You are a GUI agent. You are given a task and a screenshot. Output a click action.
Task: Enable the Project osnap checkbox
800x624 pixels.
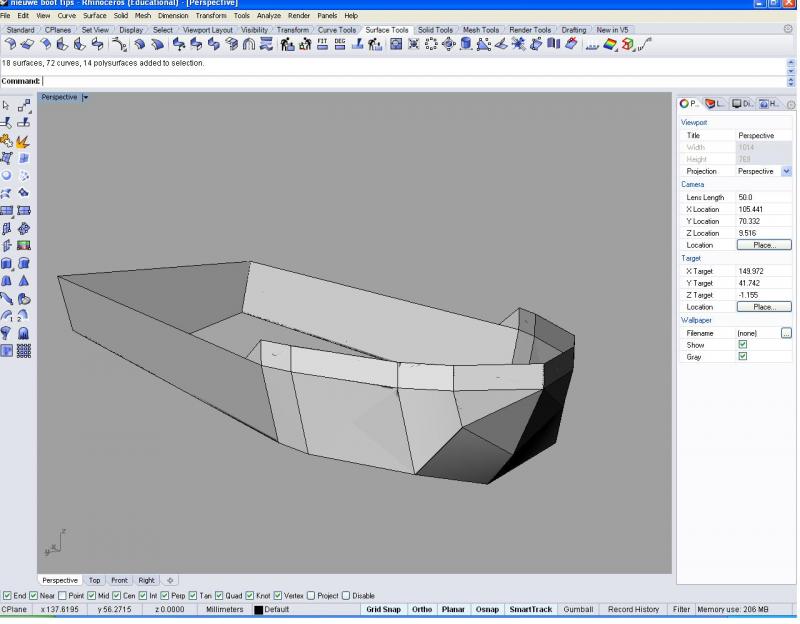tap(311, 595)
